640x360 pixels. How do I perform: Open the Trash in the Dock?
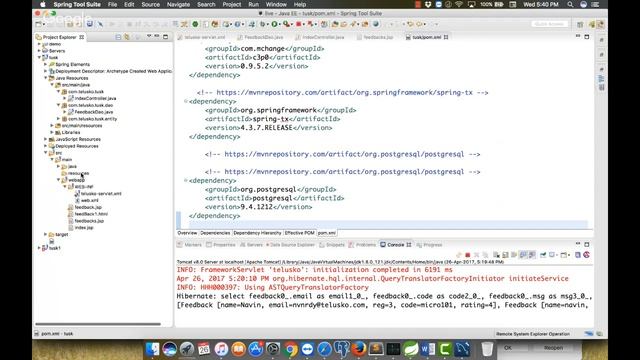point(487,349)
